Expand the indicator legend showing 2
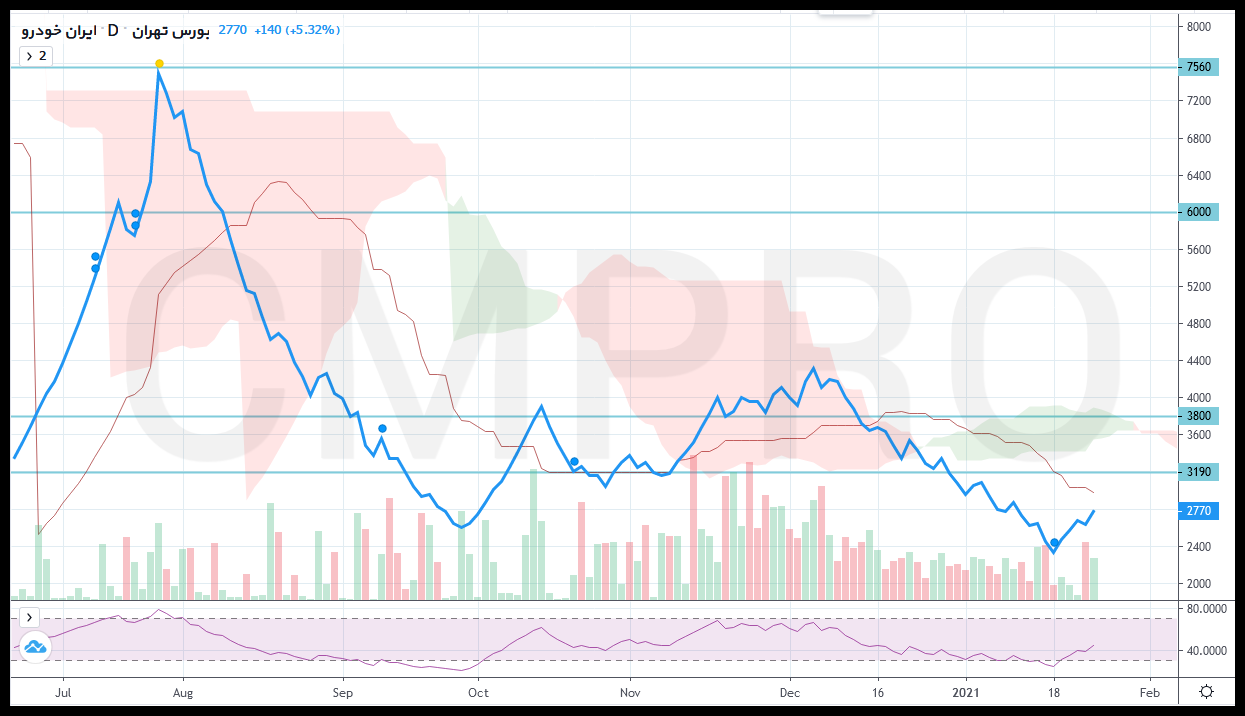1245x716 pixels. pos(36,56)
